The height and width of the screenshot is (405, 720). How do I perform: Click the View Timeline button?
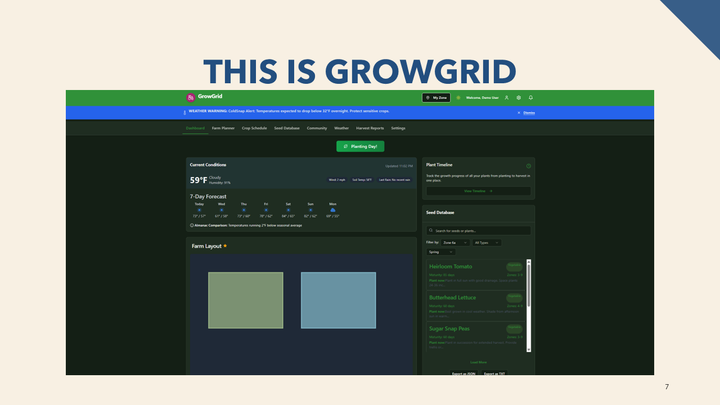tap(478, 191)
